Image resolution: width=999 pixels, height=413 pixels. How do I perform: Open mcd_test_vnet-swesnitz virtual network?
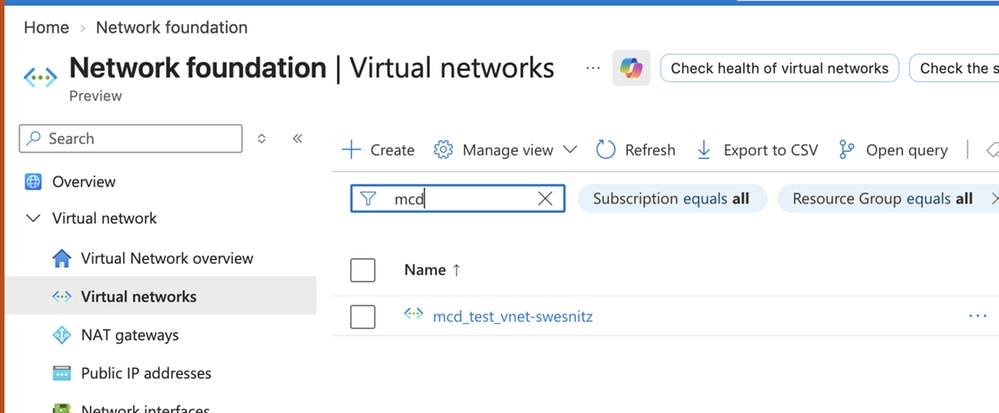(513, 316)
